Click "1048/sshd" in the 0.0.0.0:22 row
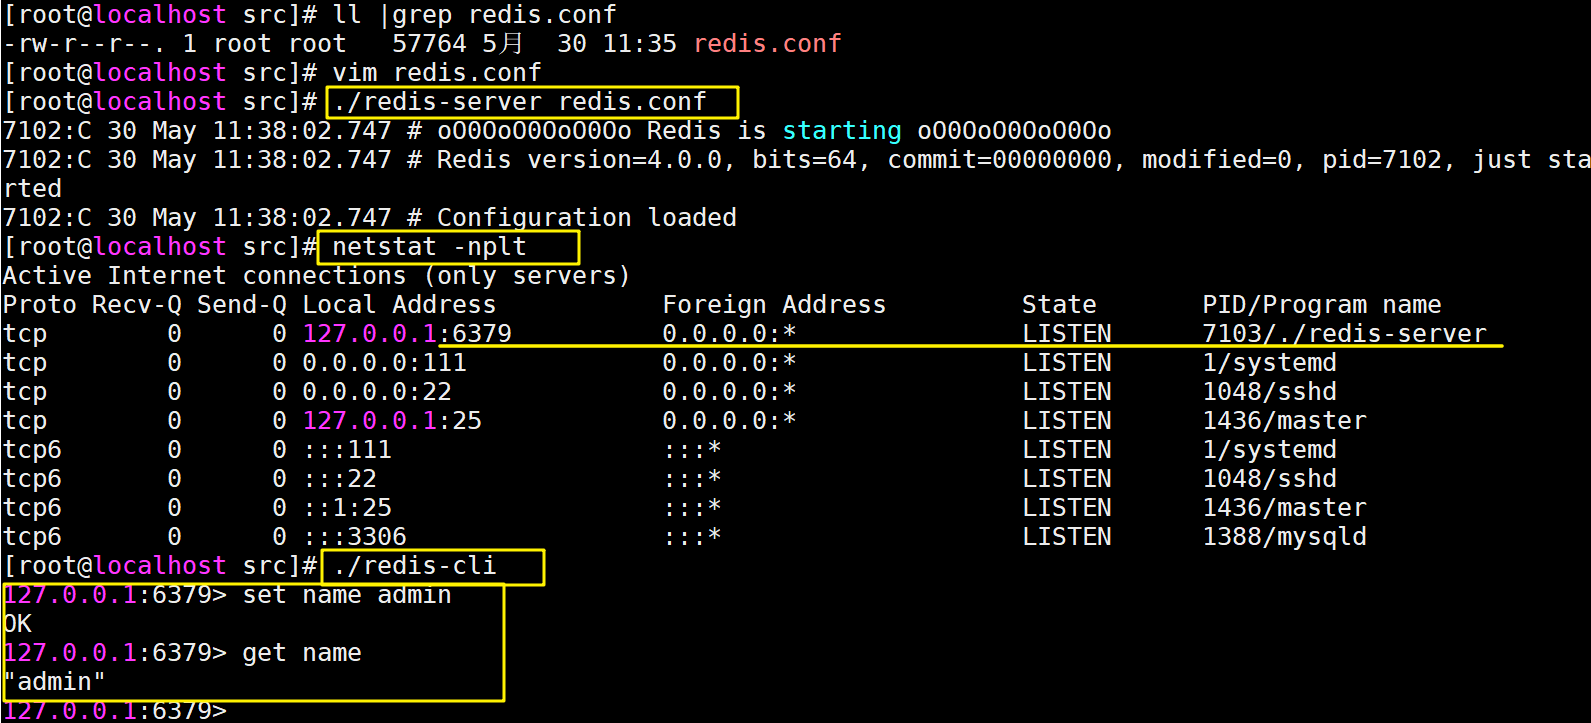 [x=1270, y=392]
